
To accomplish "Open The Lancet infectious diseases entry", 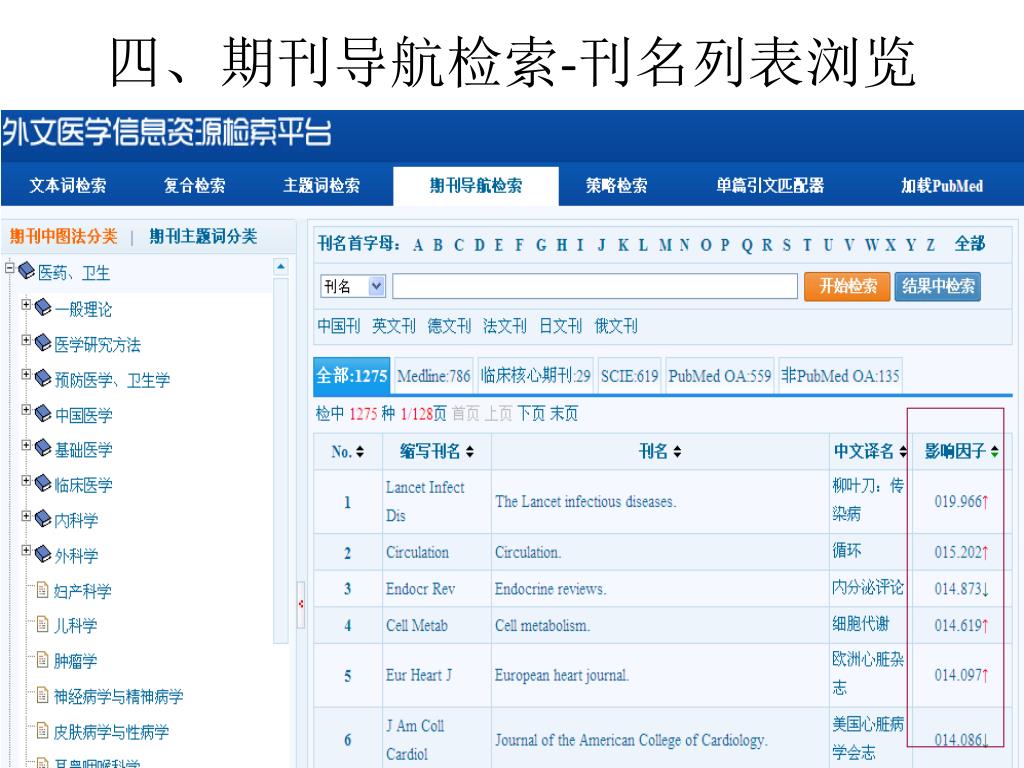I will (x=585, y=502).
